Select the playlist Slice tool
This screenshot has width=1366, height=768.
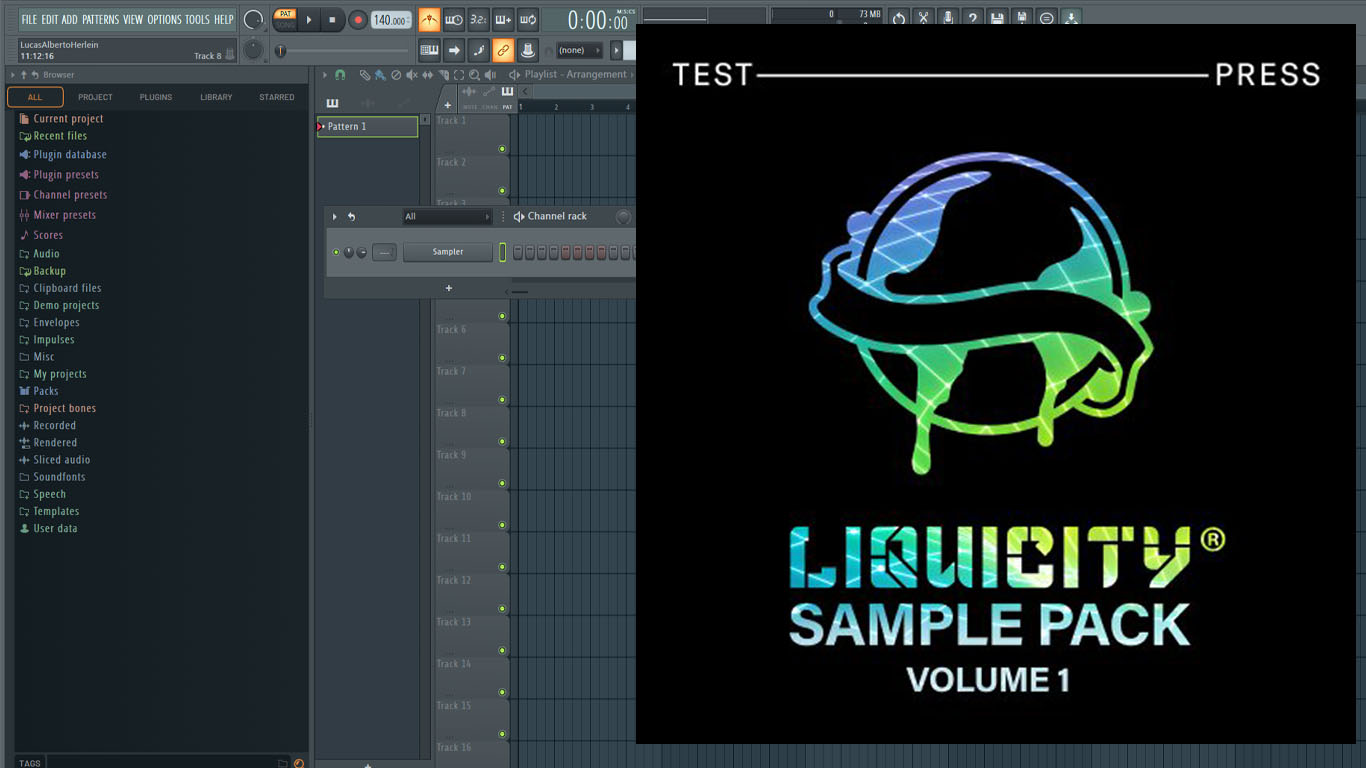[443, 75]
